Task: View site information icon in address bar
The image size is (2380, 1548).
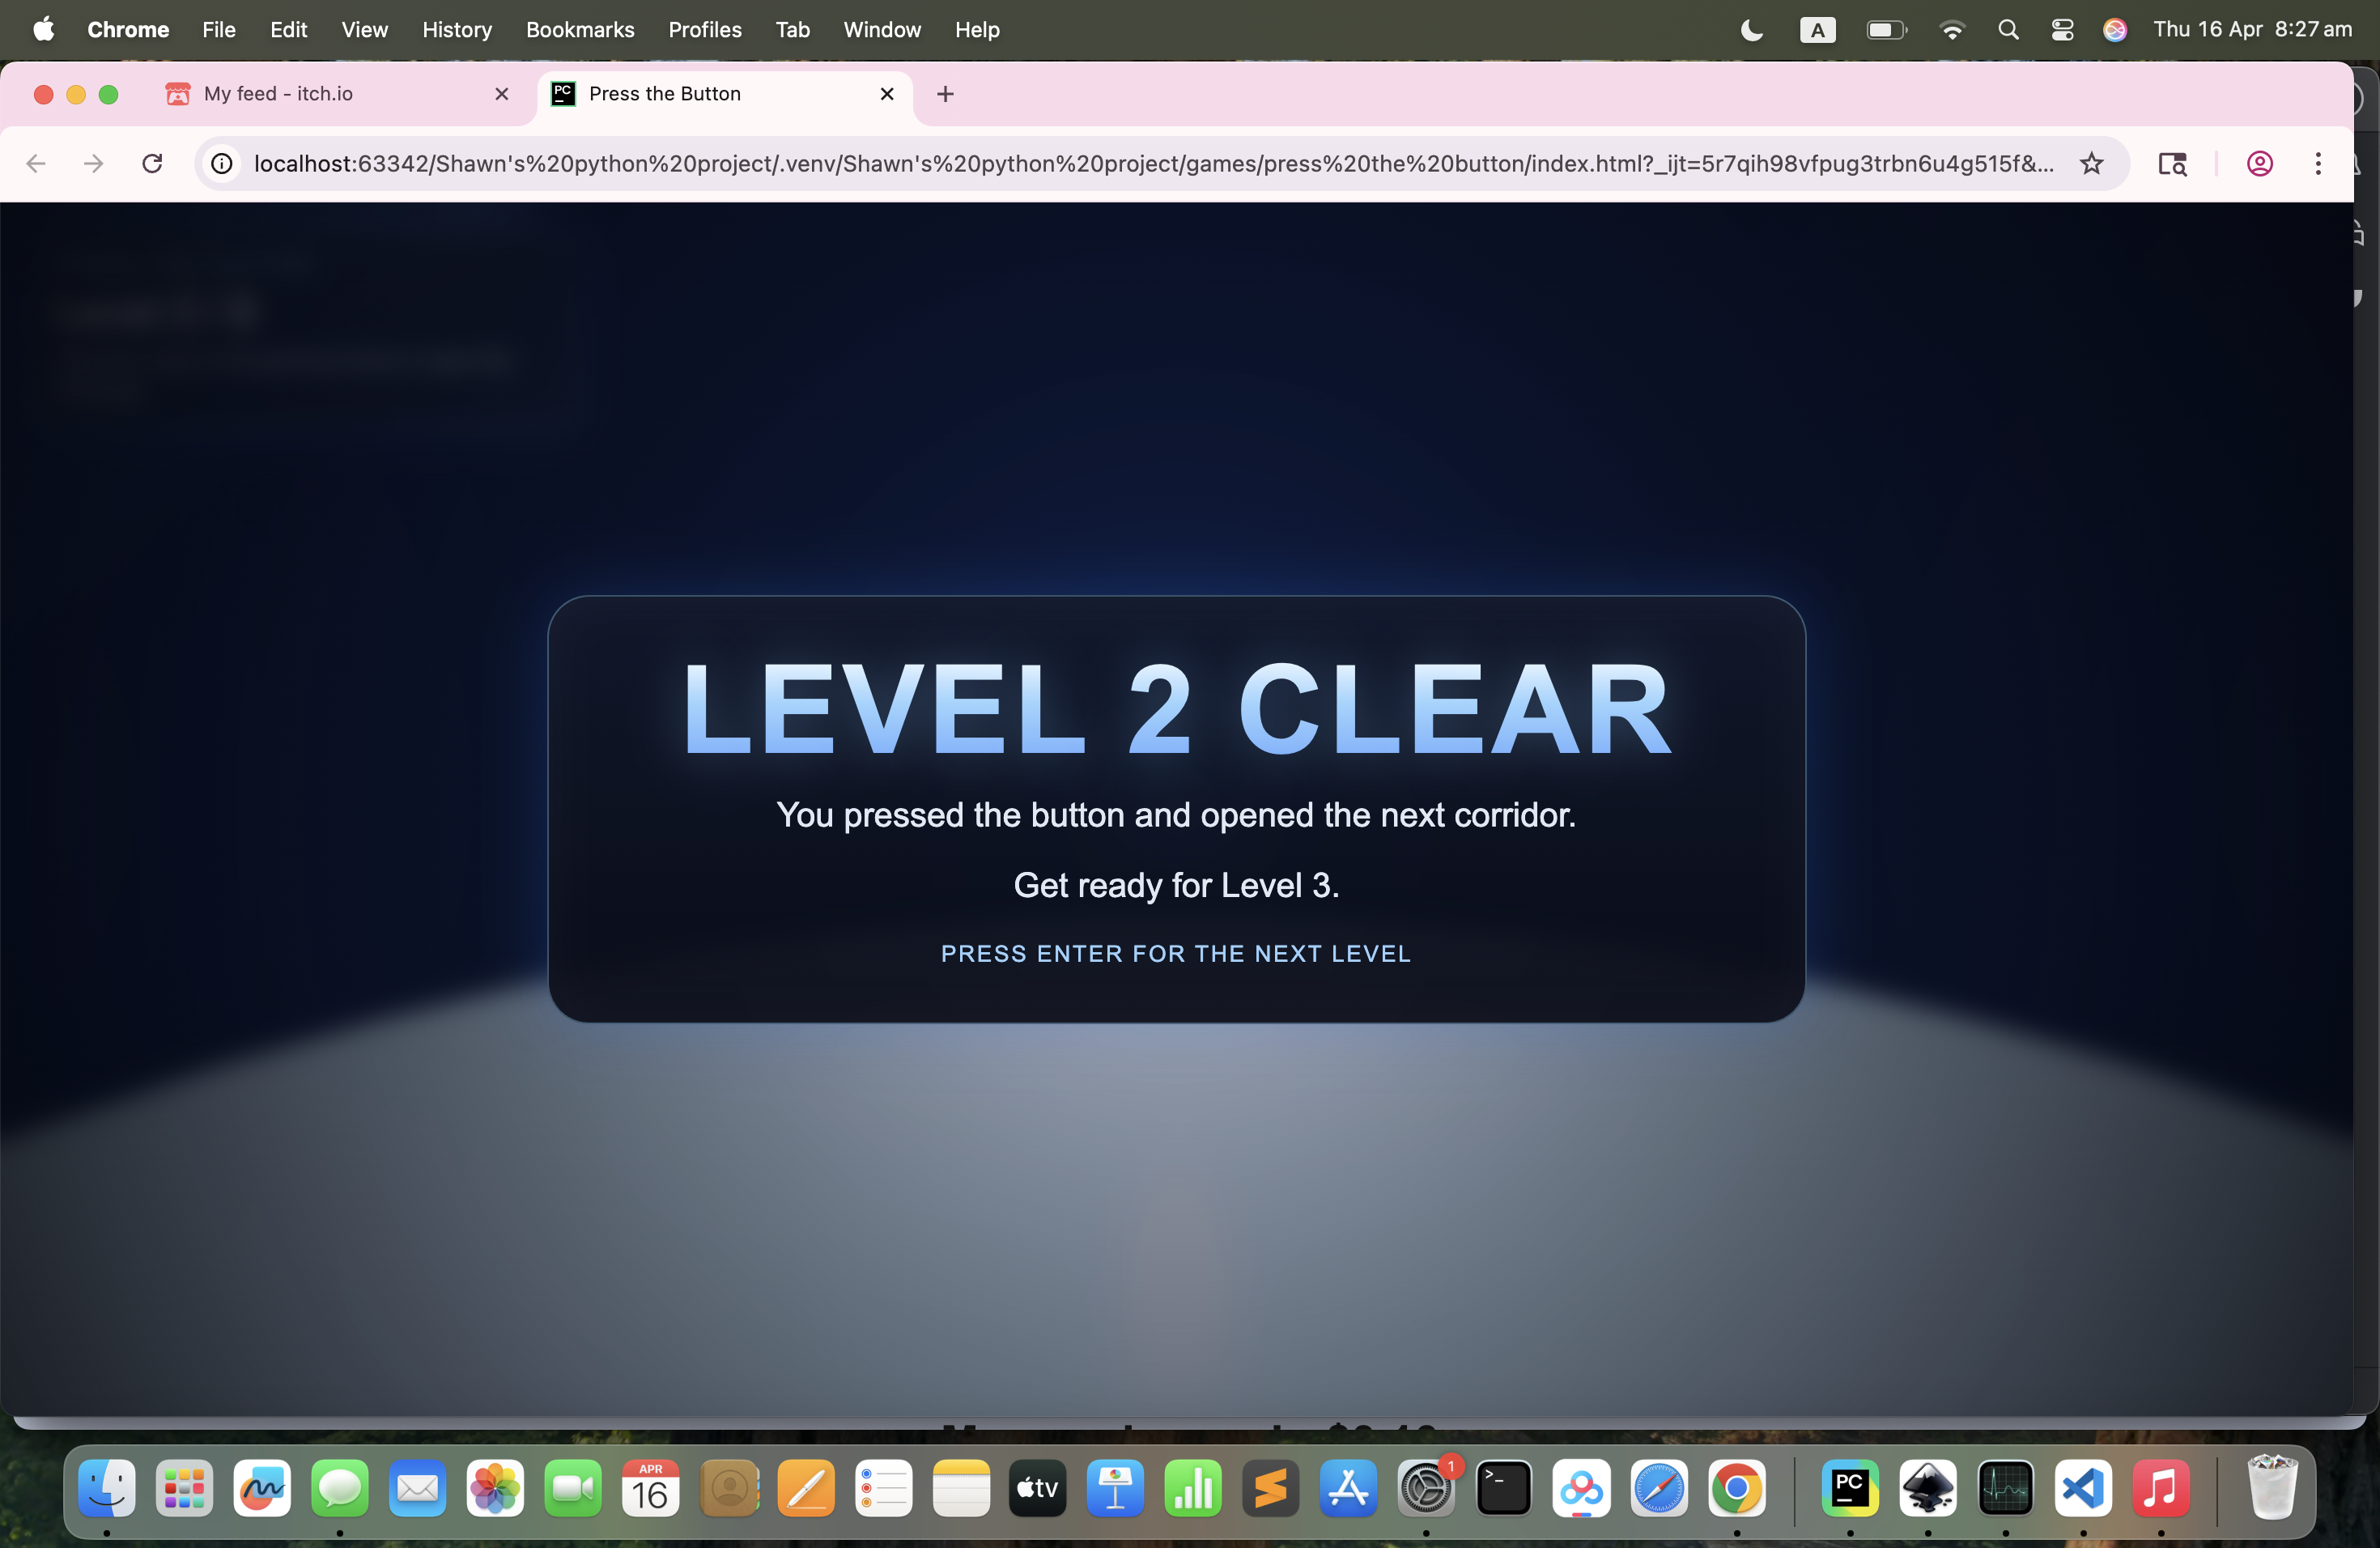Action: tap(222, 163)
